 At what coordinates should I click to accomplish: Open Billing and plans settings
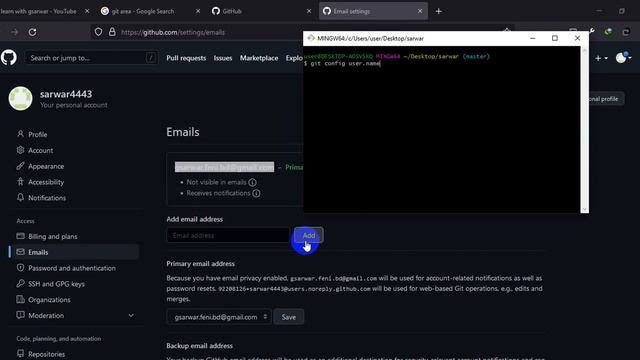[53, 236]
